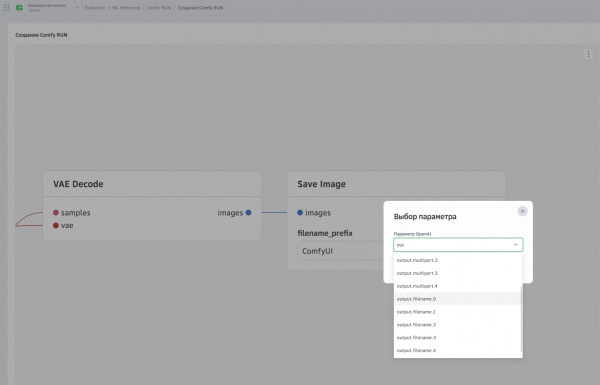Go to Evolution breadcrumb link
600x385 pixels.
pos(95,8)
